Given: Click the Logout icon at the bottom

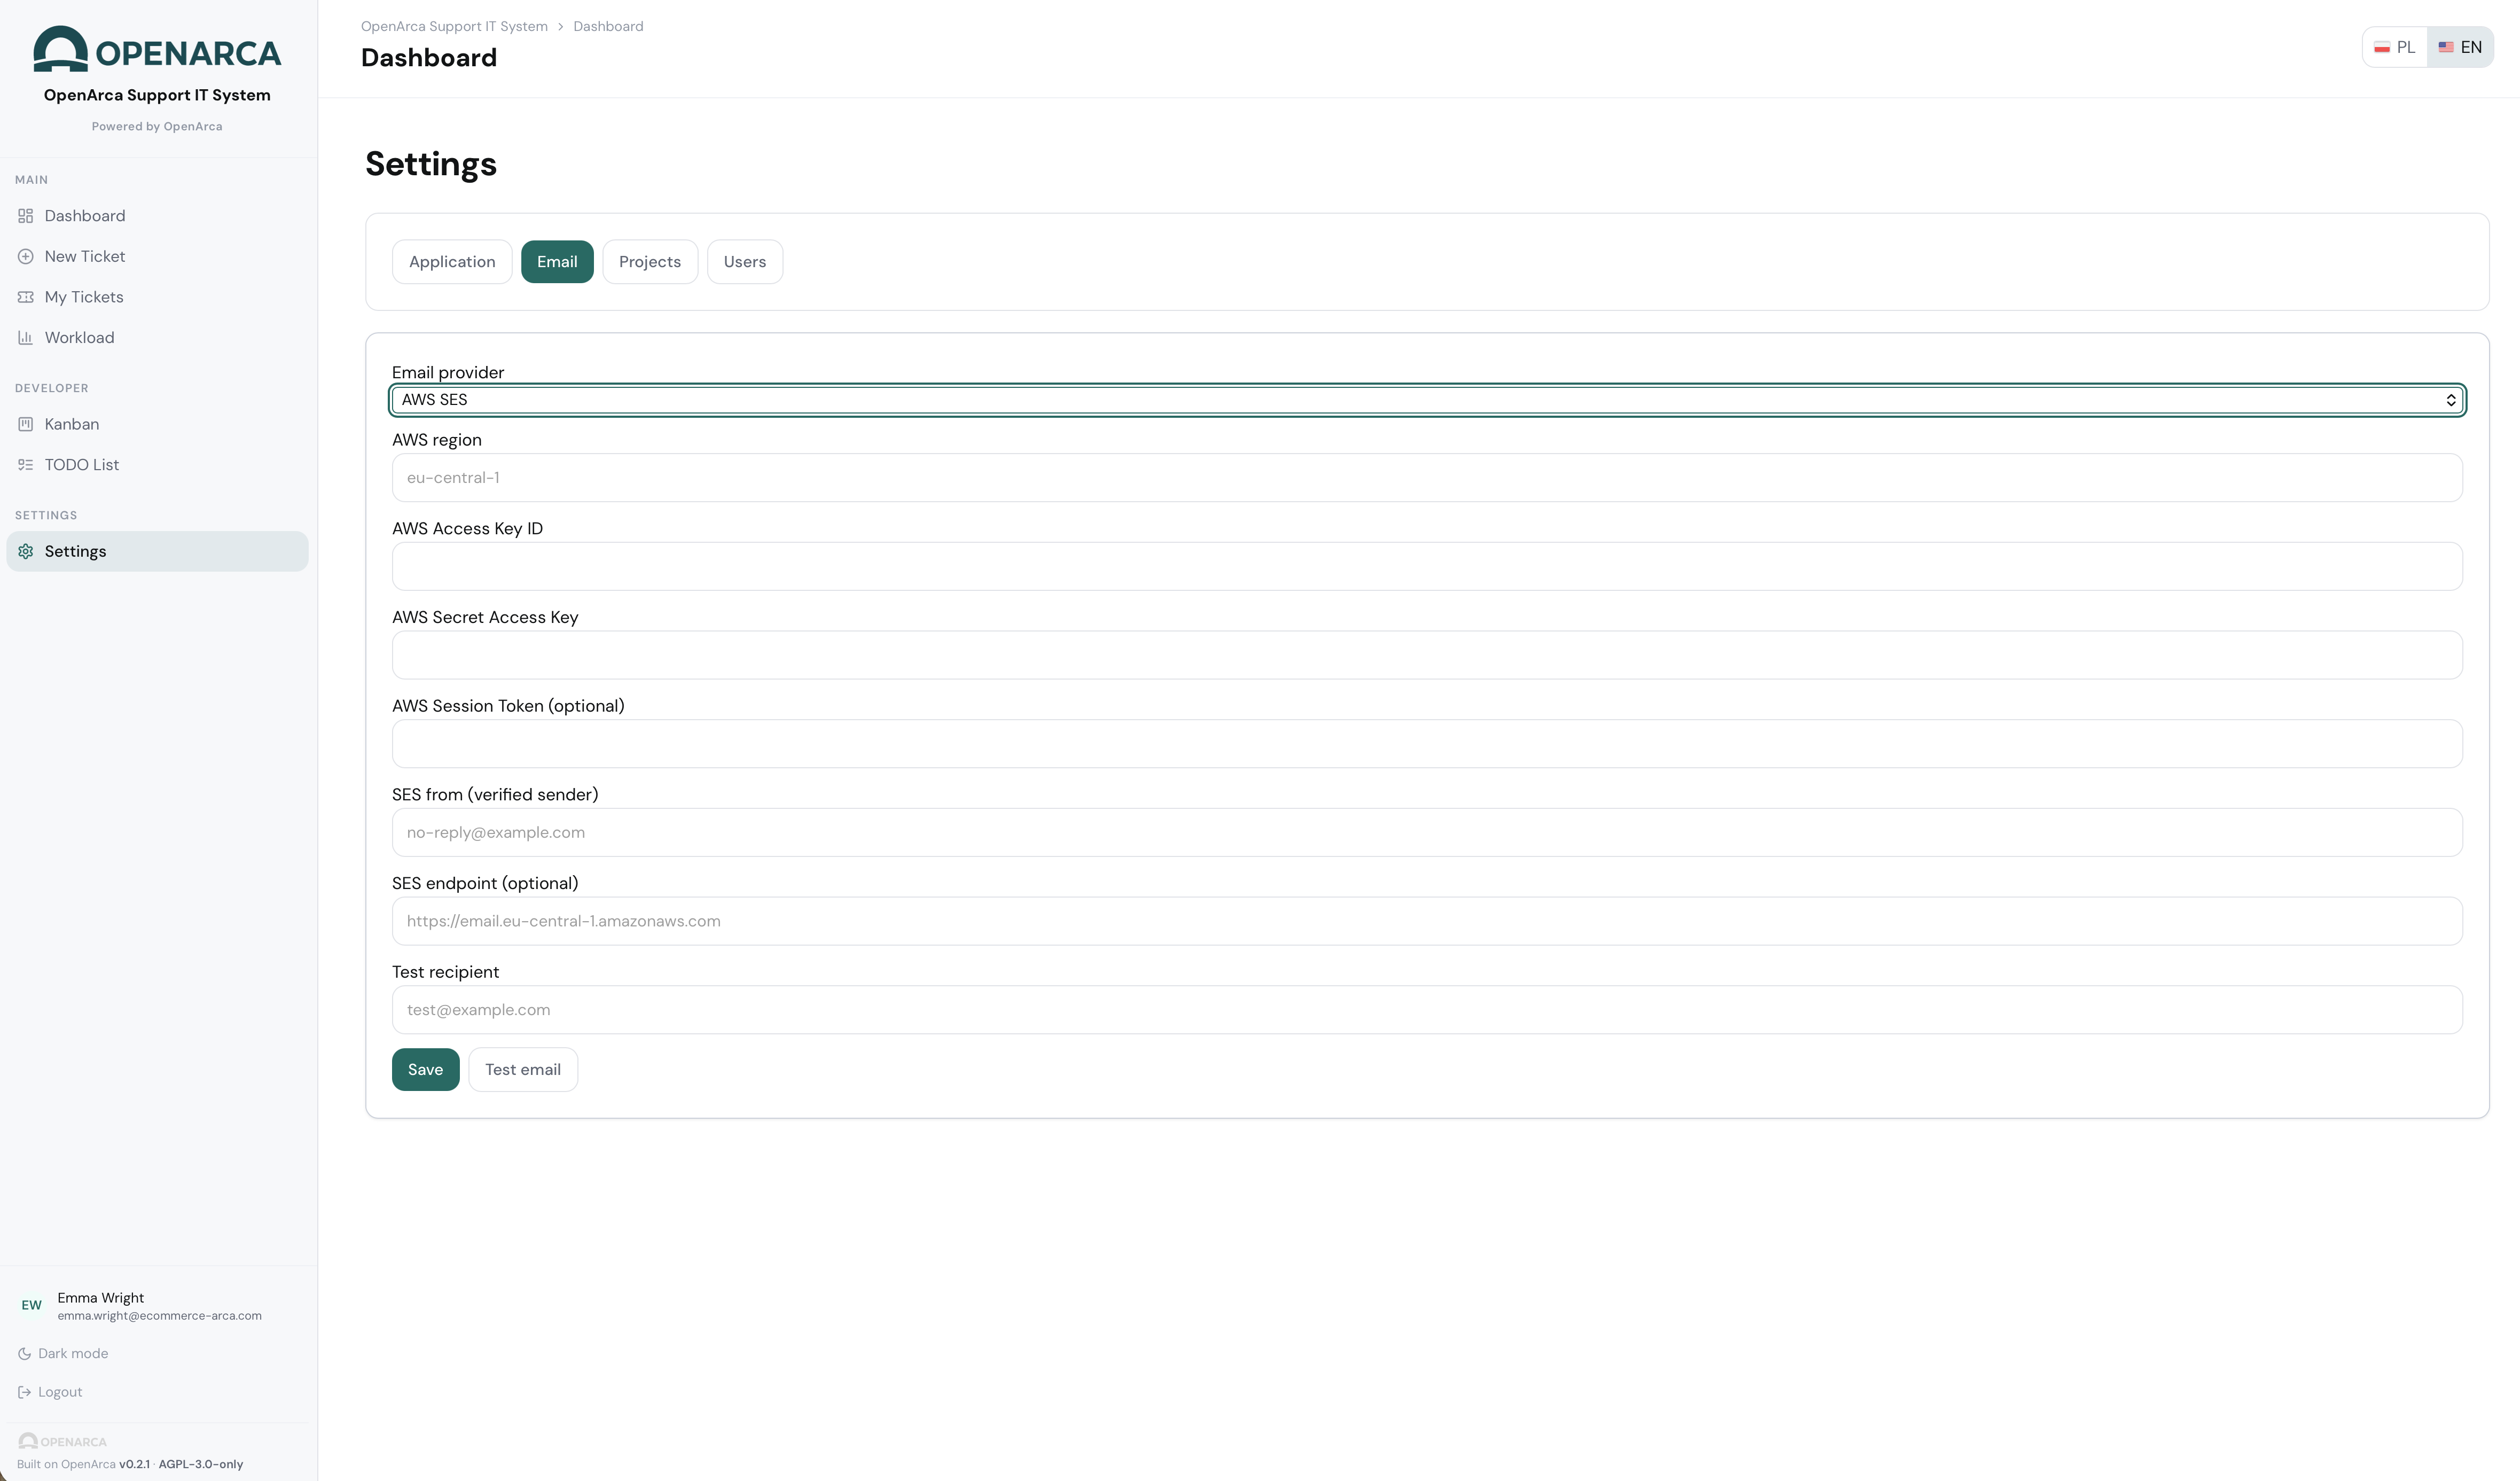Looking at the screenshot, I should 26,1391.
